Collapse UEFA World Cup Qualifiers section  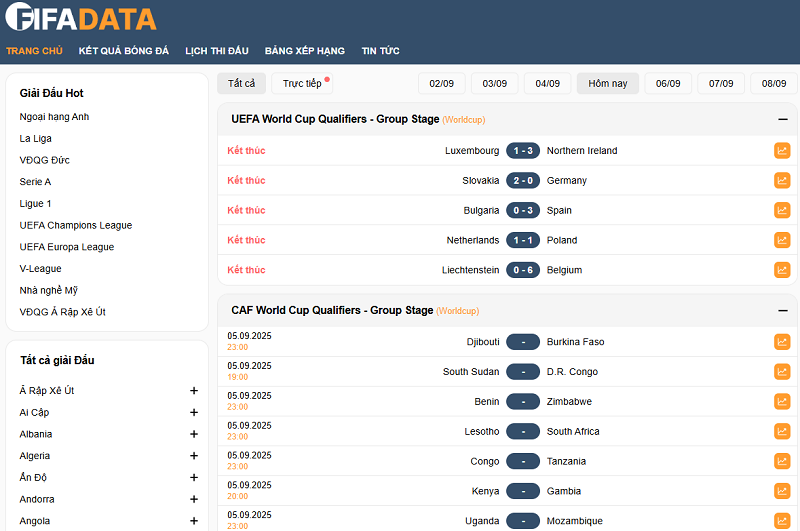click(783, 119)
